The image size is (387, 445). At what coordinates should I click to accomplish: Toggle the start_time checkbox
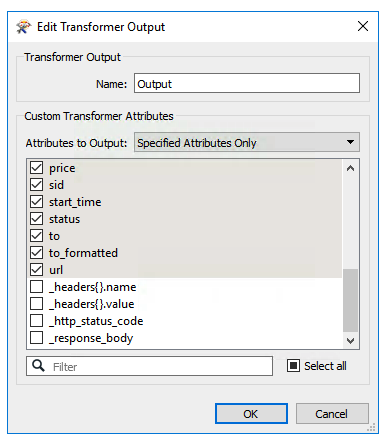click(36, 202)
